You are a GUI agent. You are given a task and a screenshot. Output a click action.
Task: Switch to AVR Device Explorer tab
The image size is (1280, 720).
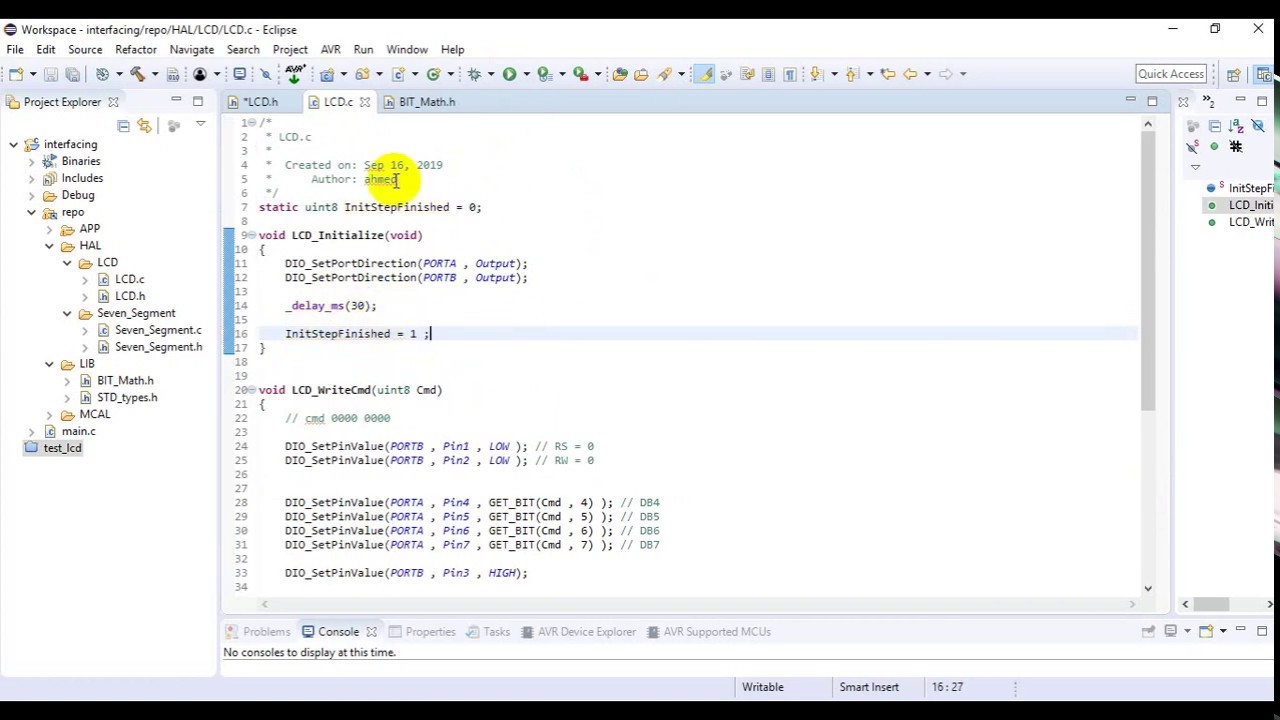pos(578,632)
